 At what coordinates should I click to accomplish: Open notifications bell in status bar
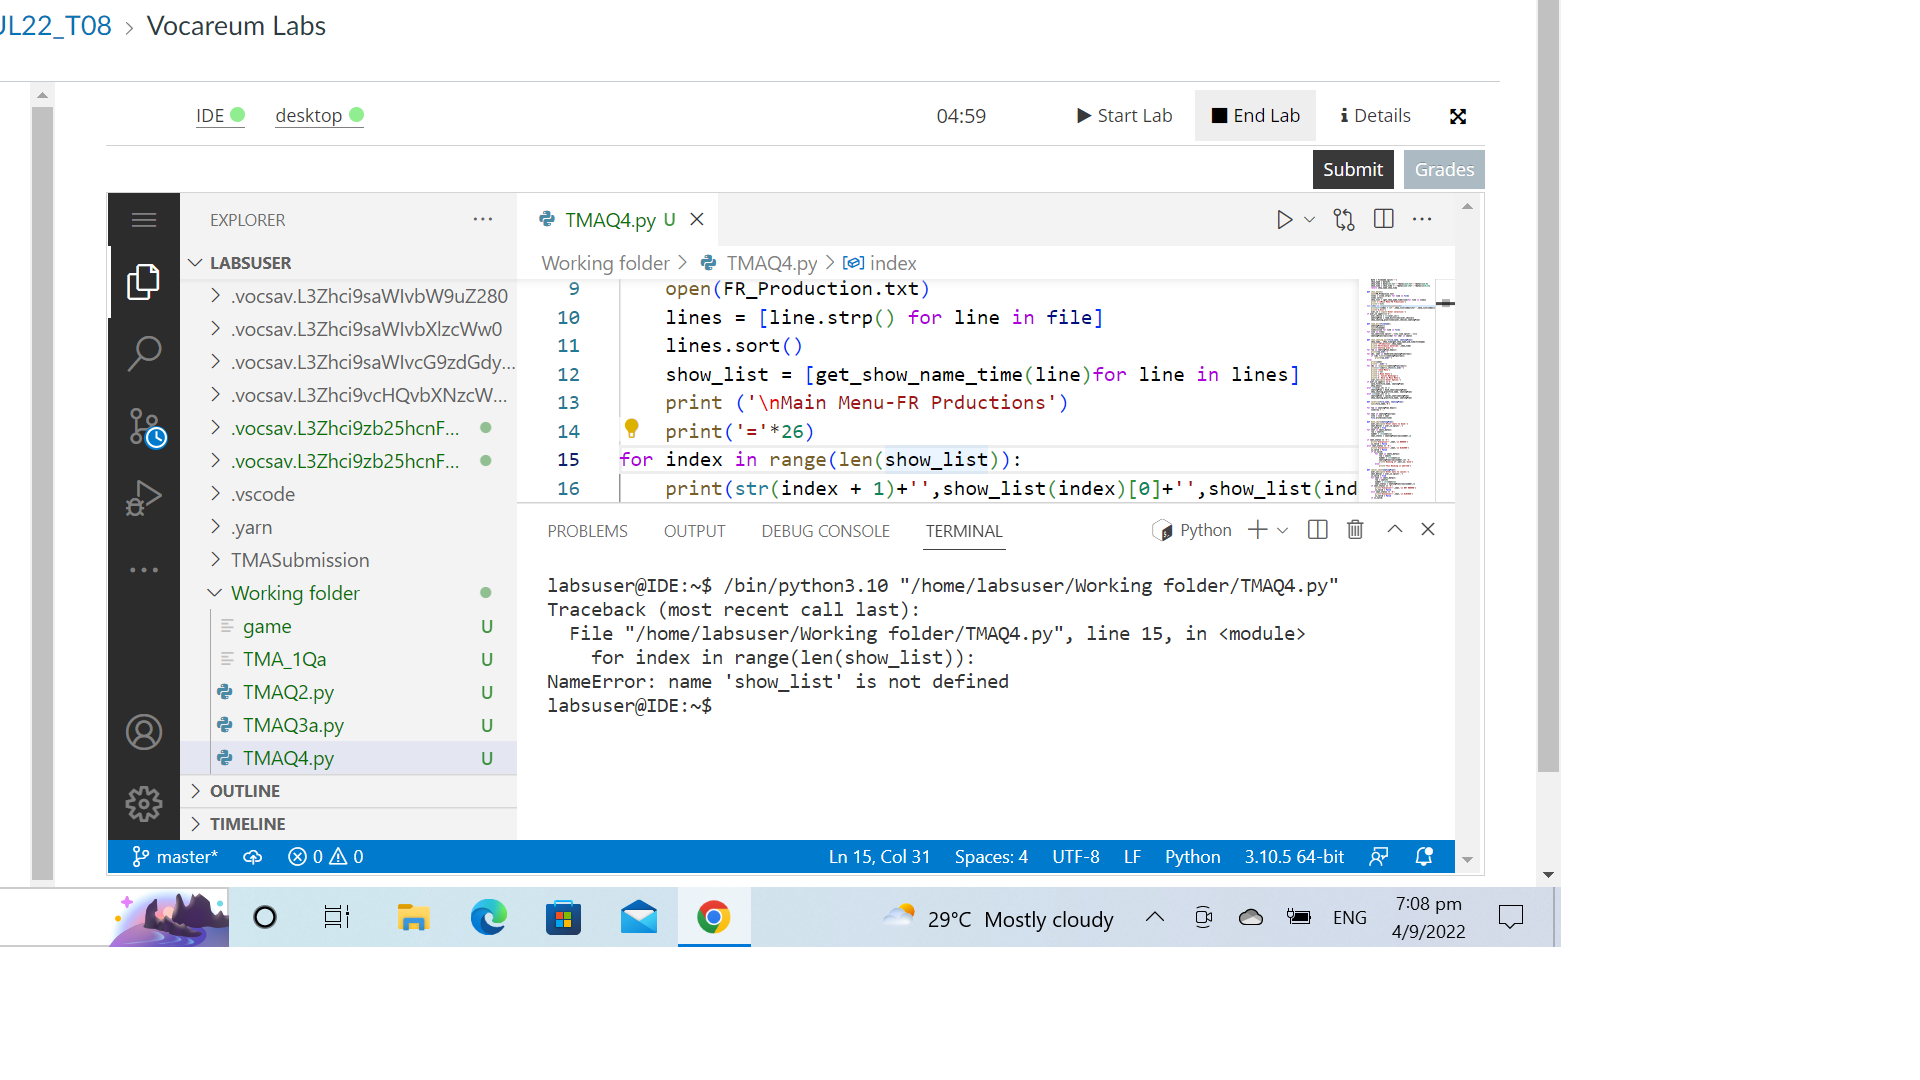point(1424,857)
